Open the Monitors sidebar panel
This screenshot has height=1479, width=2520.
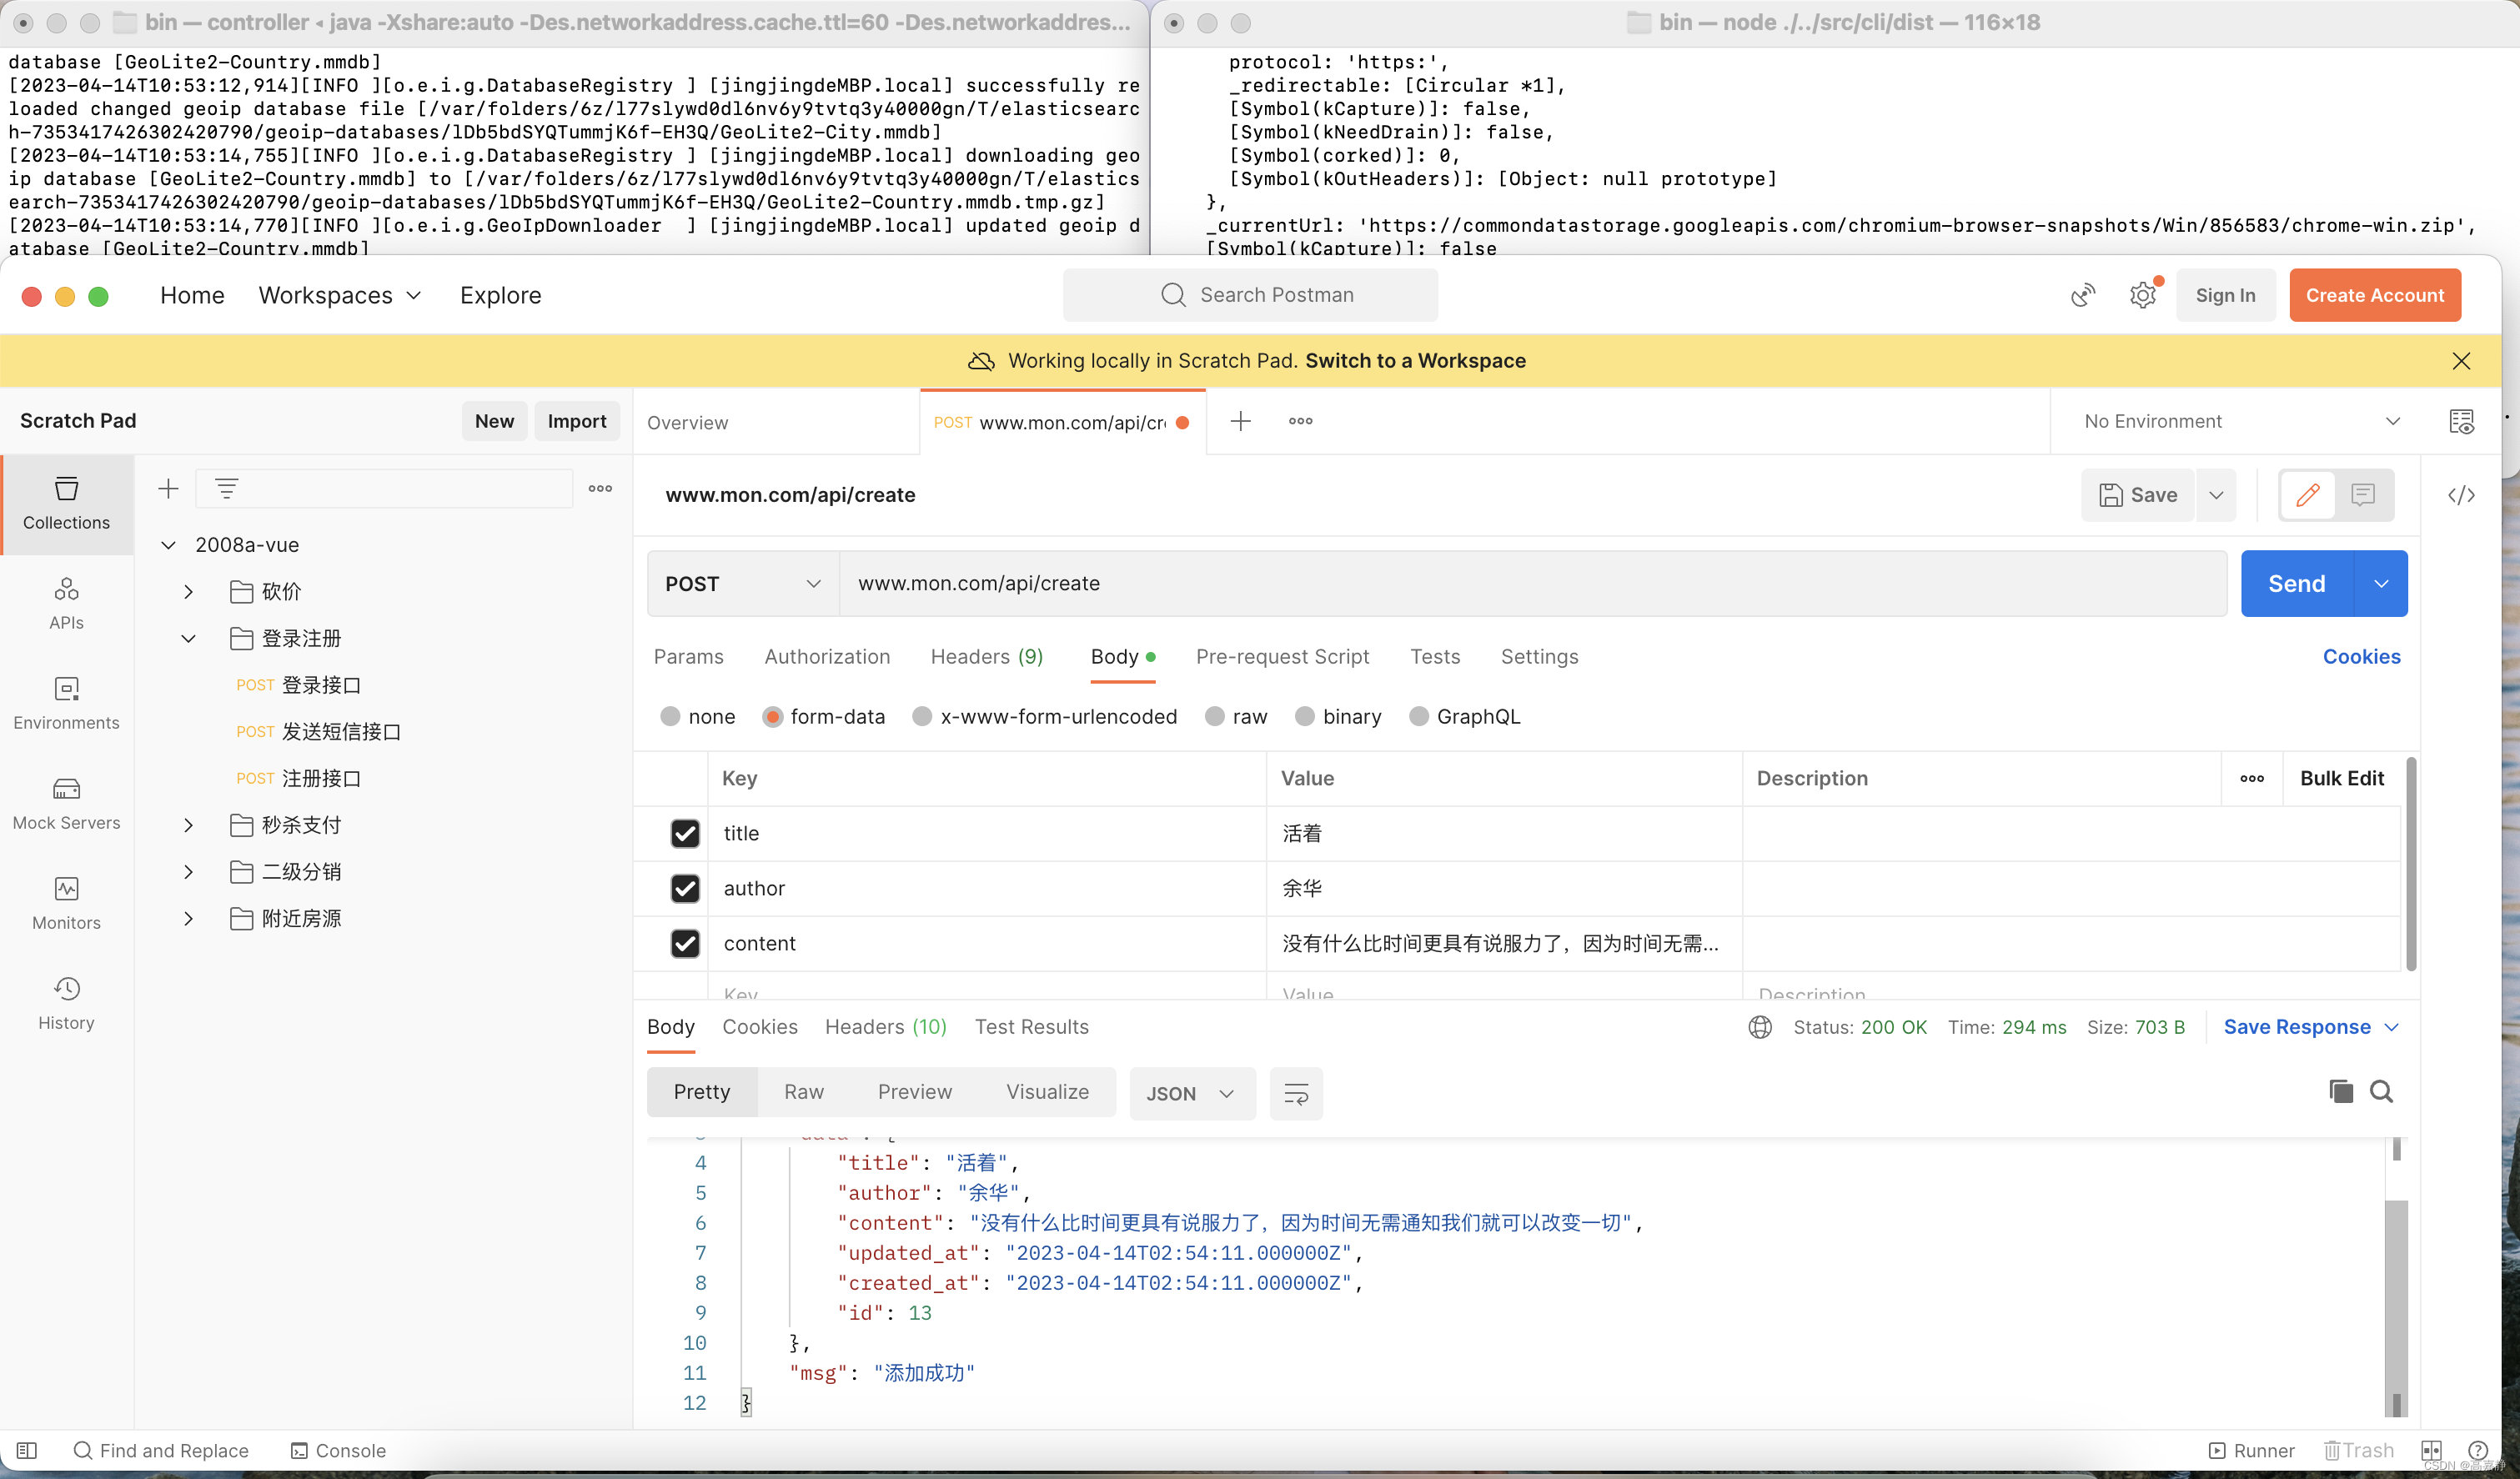[66, 903]
